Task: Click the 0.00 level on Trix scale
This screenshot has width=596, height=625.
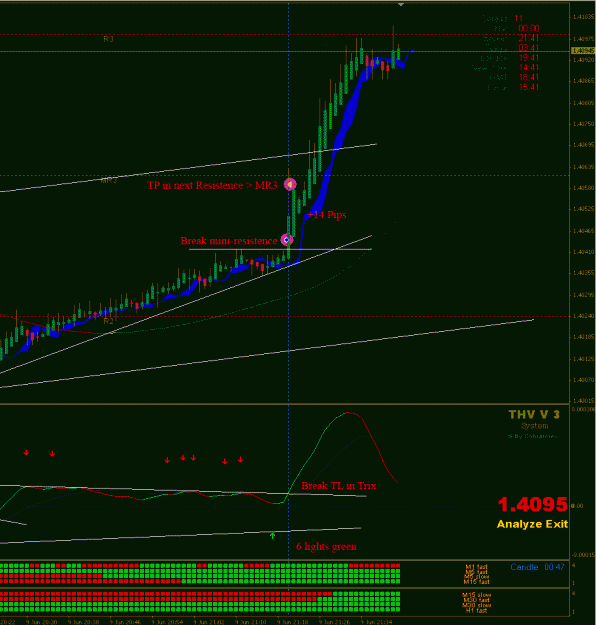Action: (x=577, y=506)
